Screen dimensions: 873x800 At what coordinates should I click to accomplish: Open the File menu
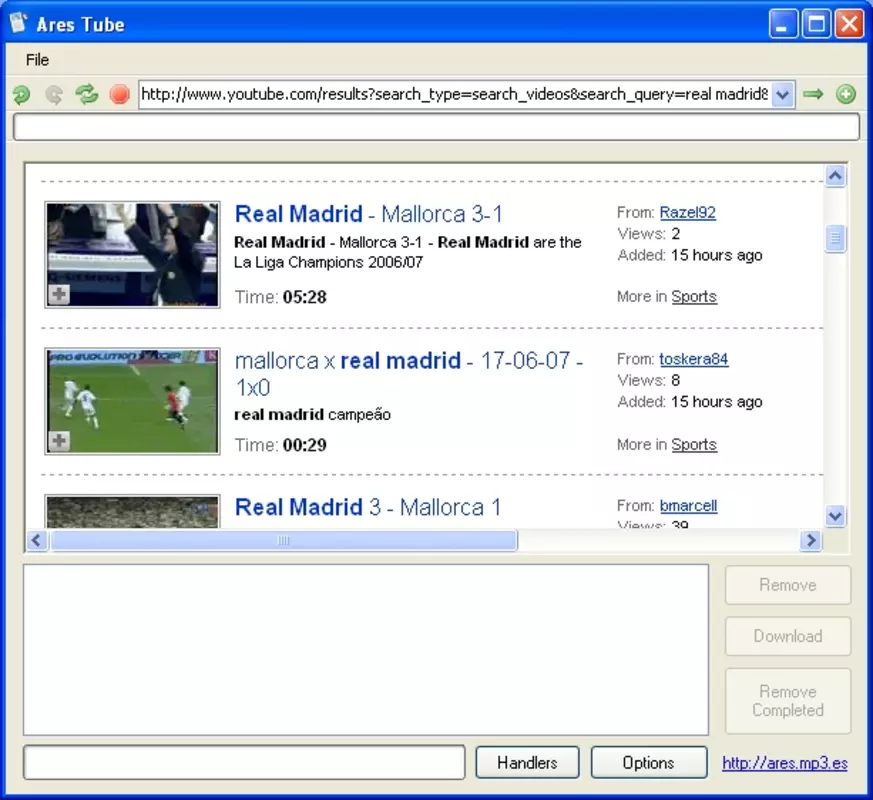click(37, 60)
